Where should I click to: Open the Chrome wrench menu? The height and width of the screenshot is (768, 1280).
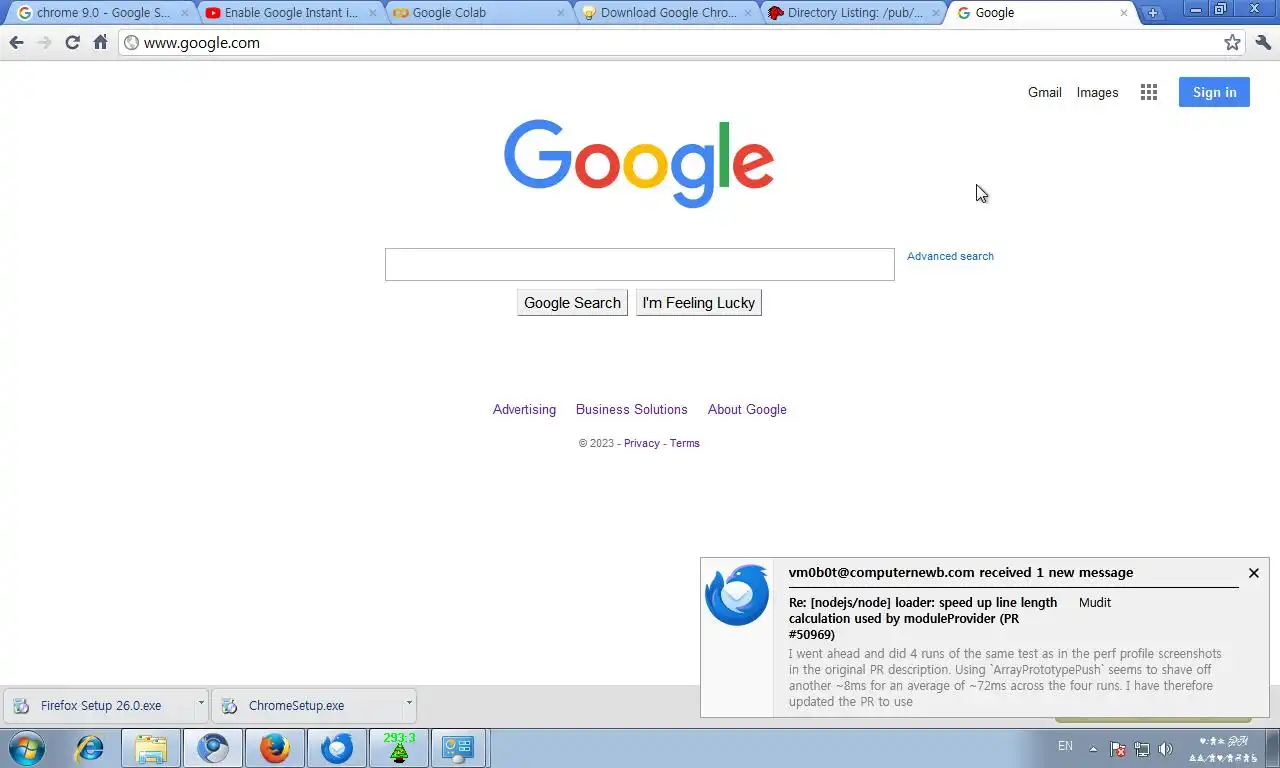tap(1263, 42)
